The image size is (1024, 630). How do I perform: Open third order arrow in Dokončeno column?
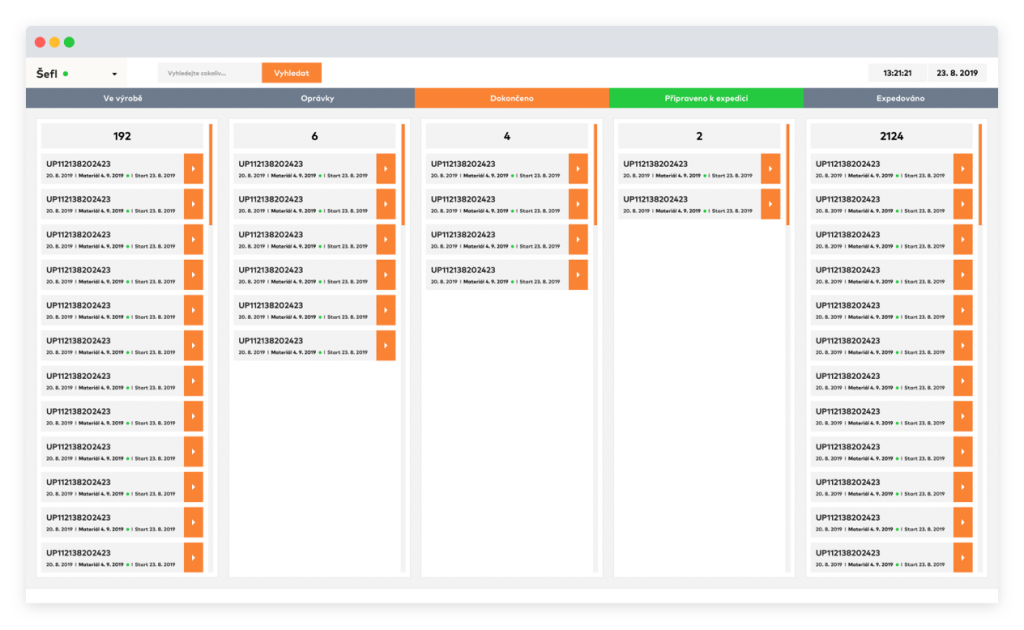pyautogui.click(x=578, y=240)
